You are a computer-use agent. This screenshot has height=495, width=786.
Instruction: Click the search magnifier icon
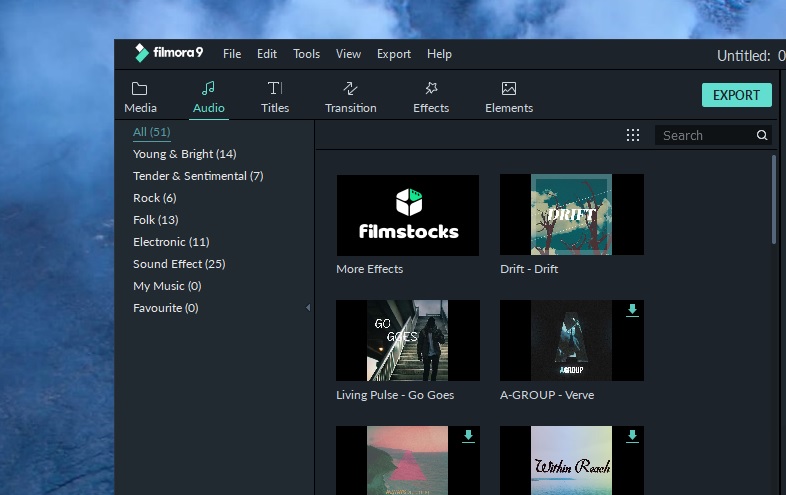762,135
